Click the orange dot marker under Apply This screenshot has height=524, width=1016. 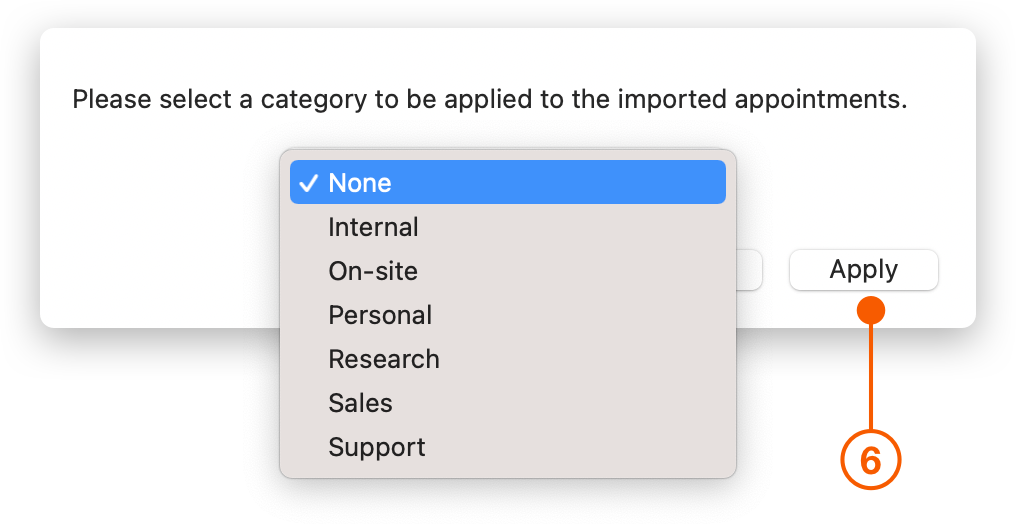click(871, 310)
